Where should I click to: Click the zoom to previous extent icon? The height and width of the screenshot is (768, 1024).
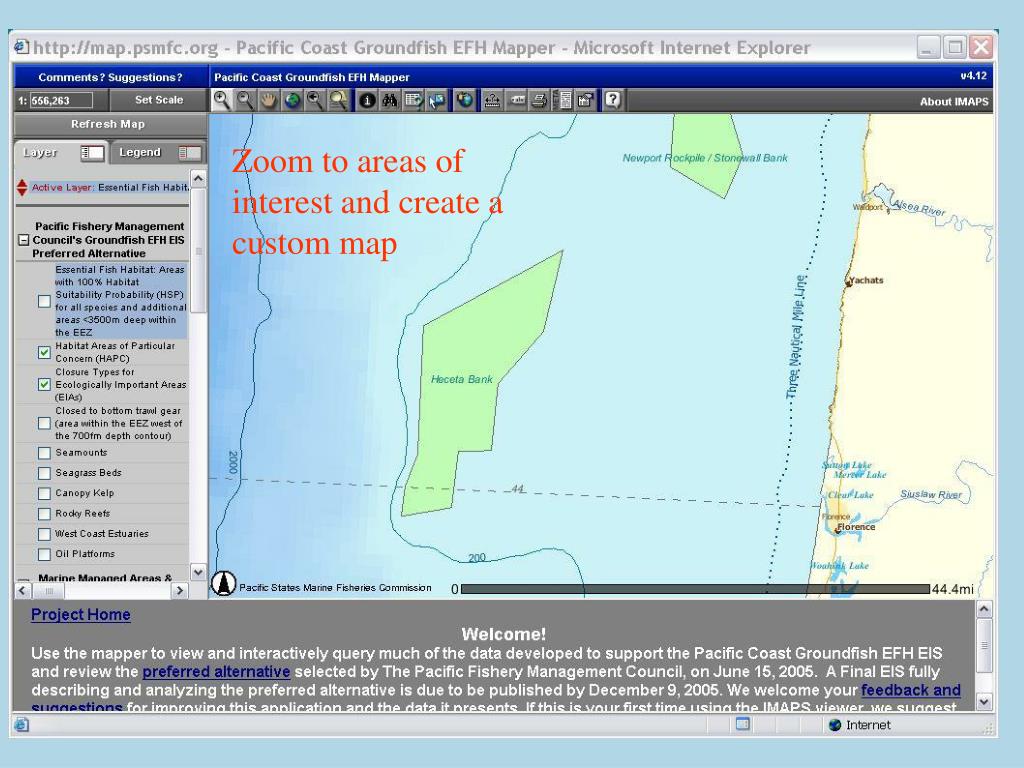coord(316,100)
